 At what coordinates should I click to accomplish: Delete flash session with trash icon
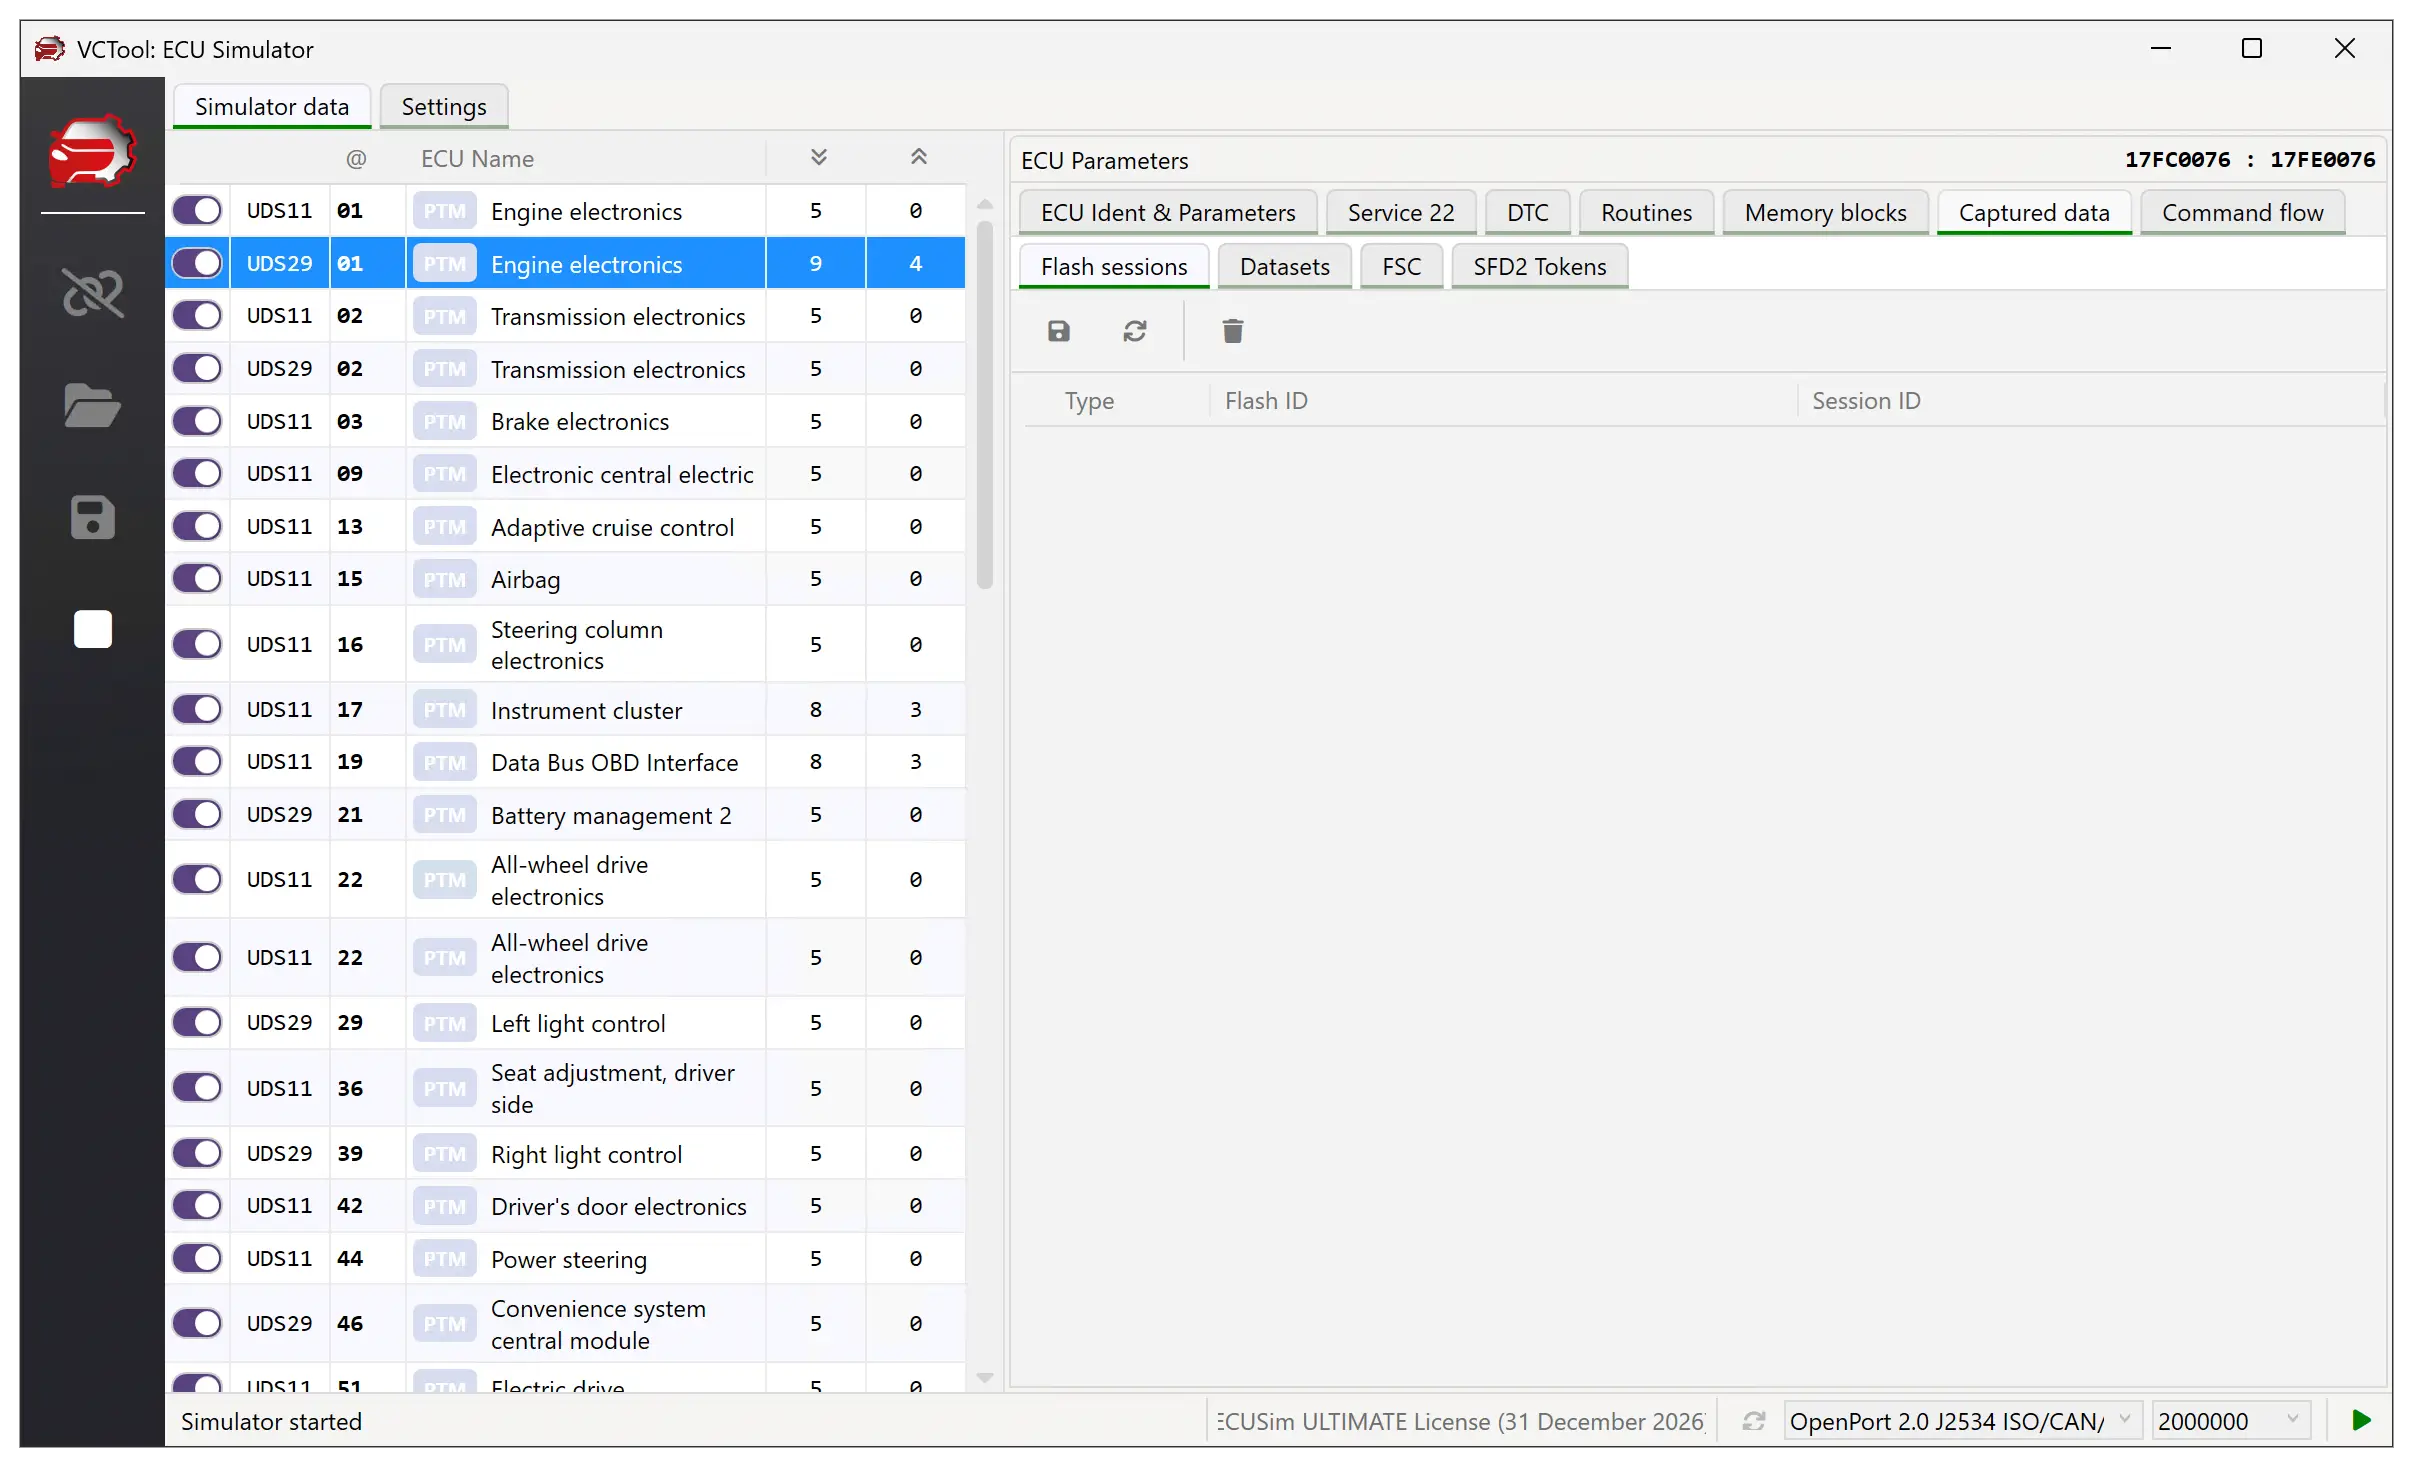1232,331
